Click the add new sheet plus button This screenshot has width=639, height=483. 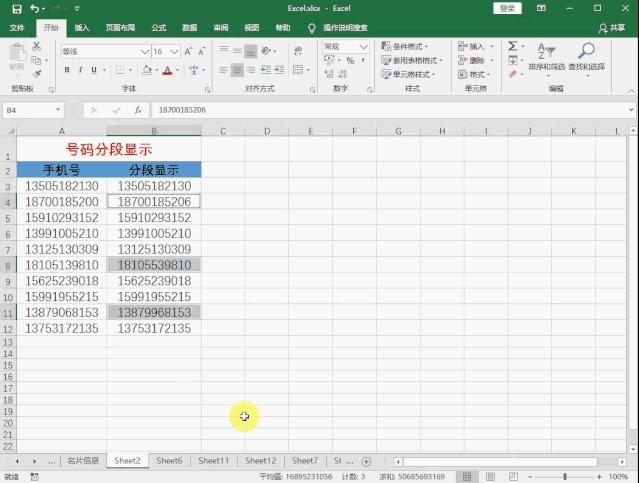coord(366,461)
